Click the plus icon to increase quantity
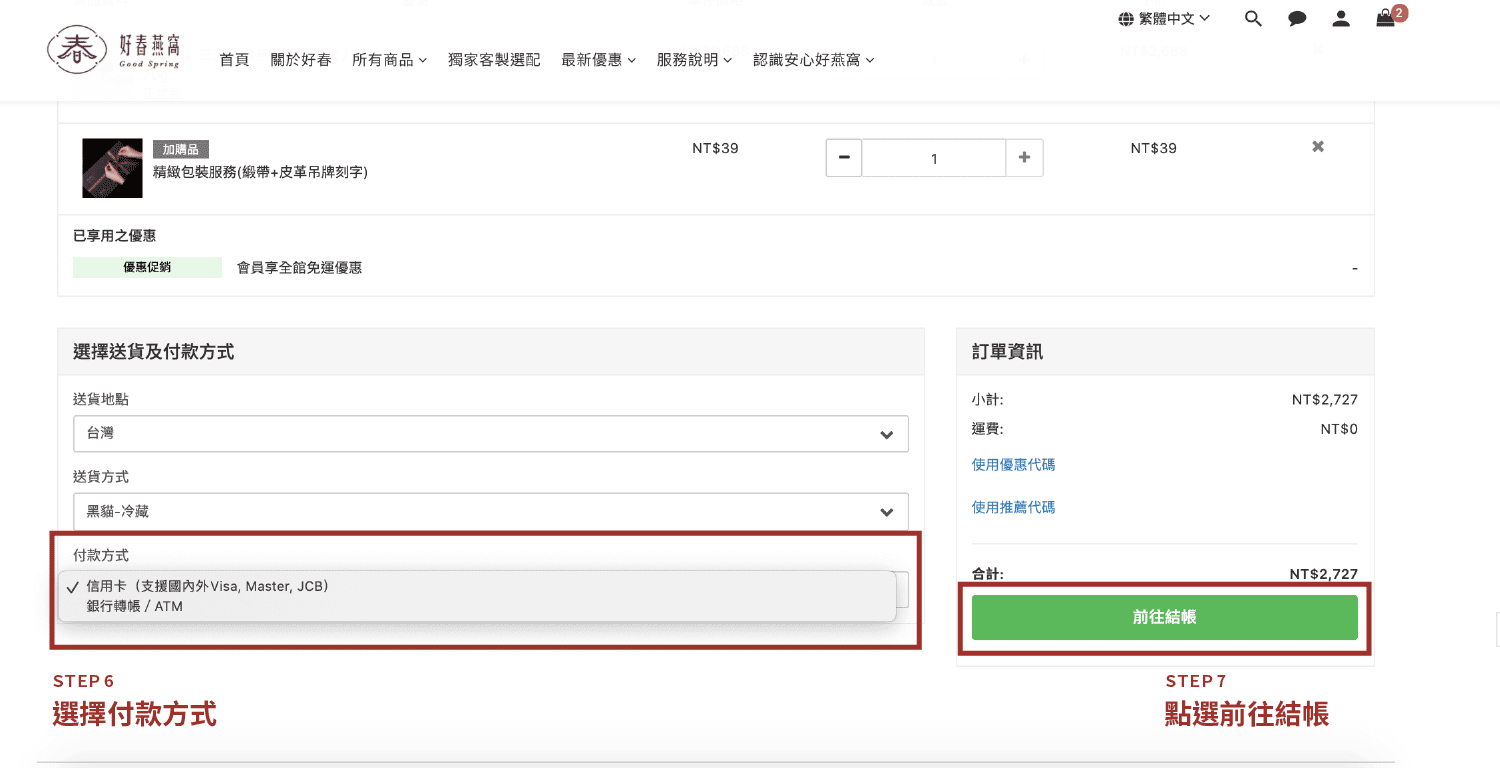 [x=1024, y=158]
